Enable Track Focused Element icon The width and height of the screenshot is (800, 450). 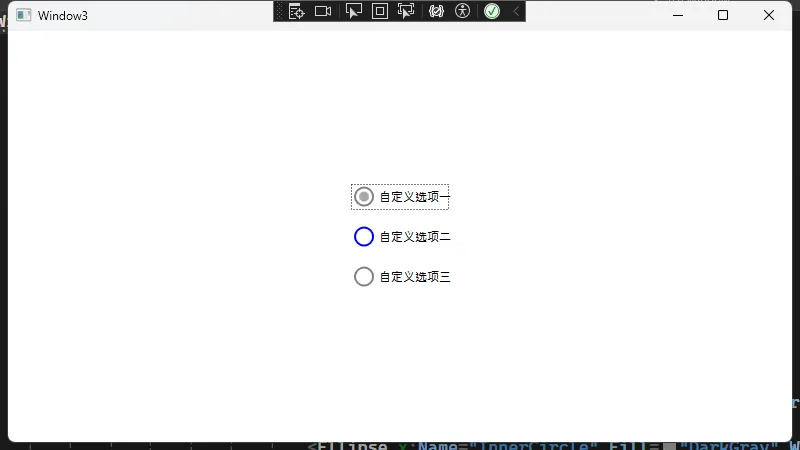coord(406,11)
